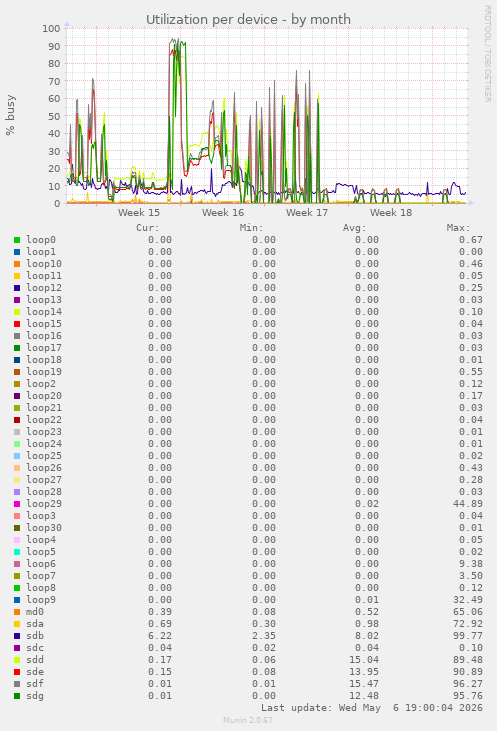Viewport: 497px width, 731px height.
Task: Click the 'sde' legend label
Action: tap(35, 672)
